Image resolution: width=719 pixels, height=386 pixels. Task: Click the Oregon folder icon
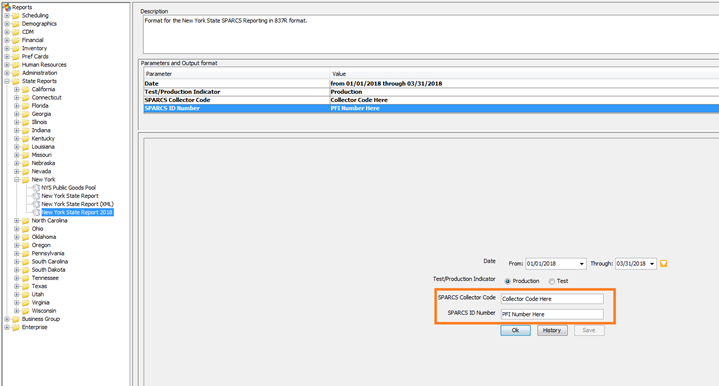[x=26, y=246]
